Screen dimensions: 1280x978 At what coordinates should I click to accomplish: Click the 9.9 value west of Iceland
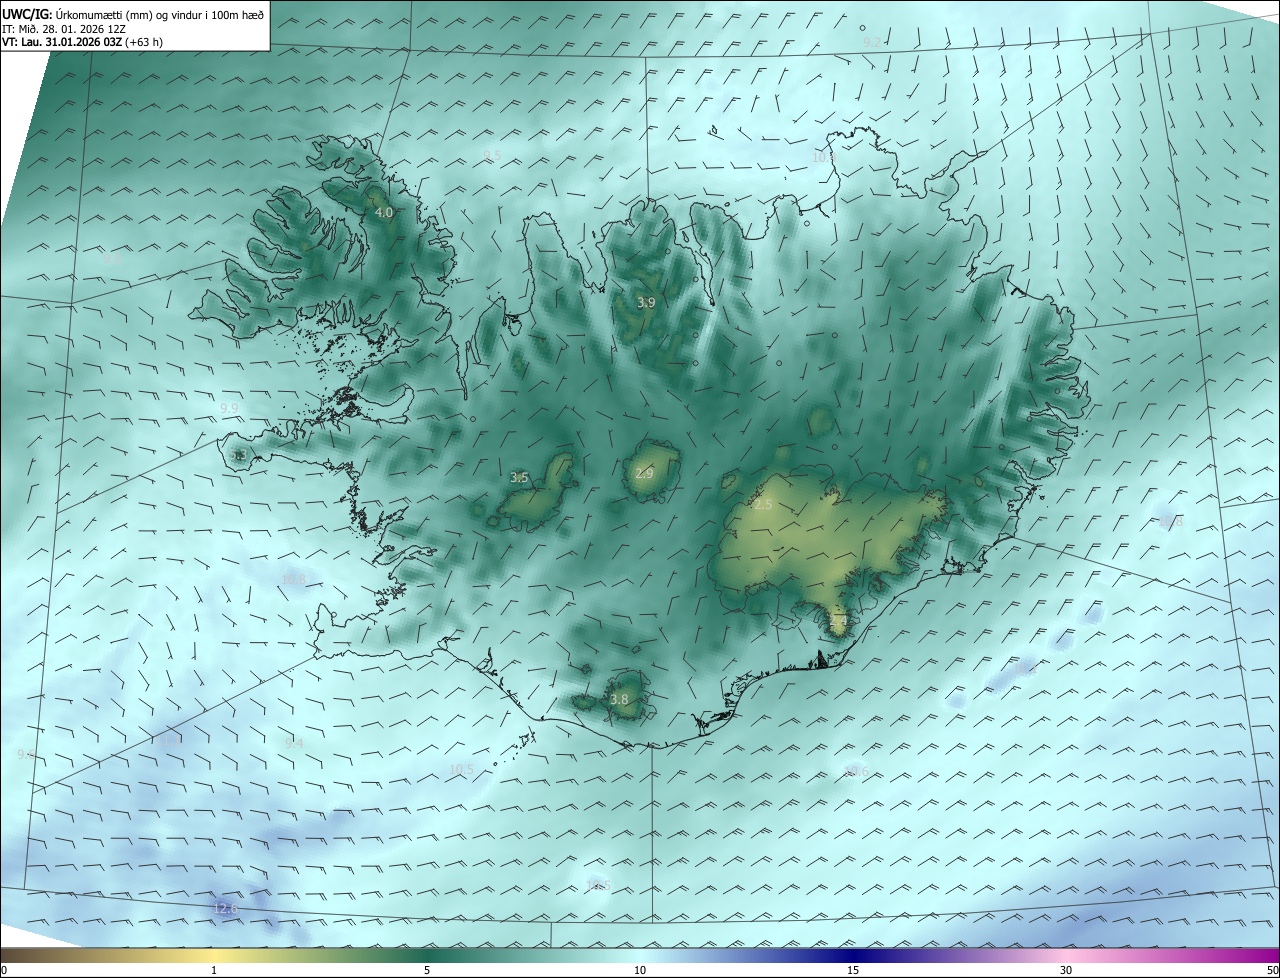click(x=229, y=408)
